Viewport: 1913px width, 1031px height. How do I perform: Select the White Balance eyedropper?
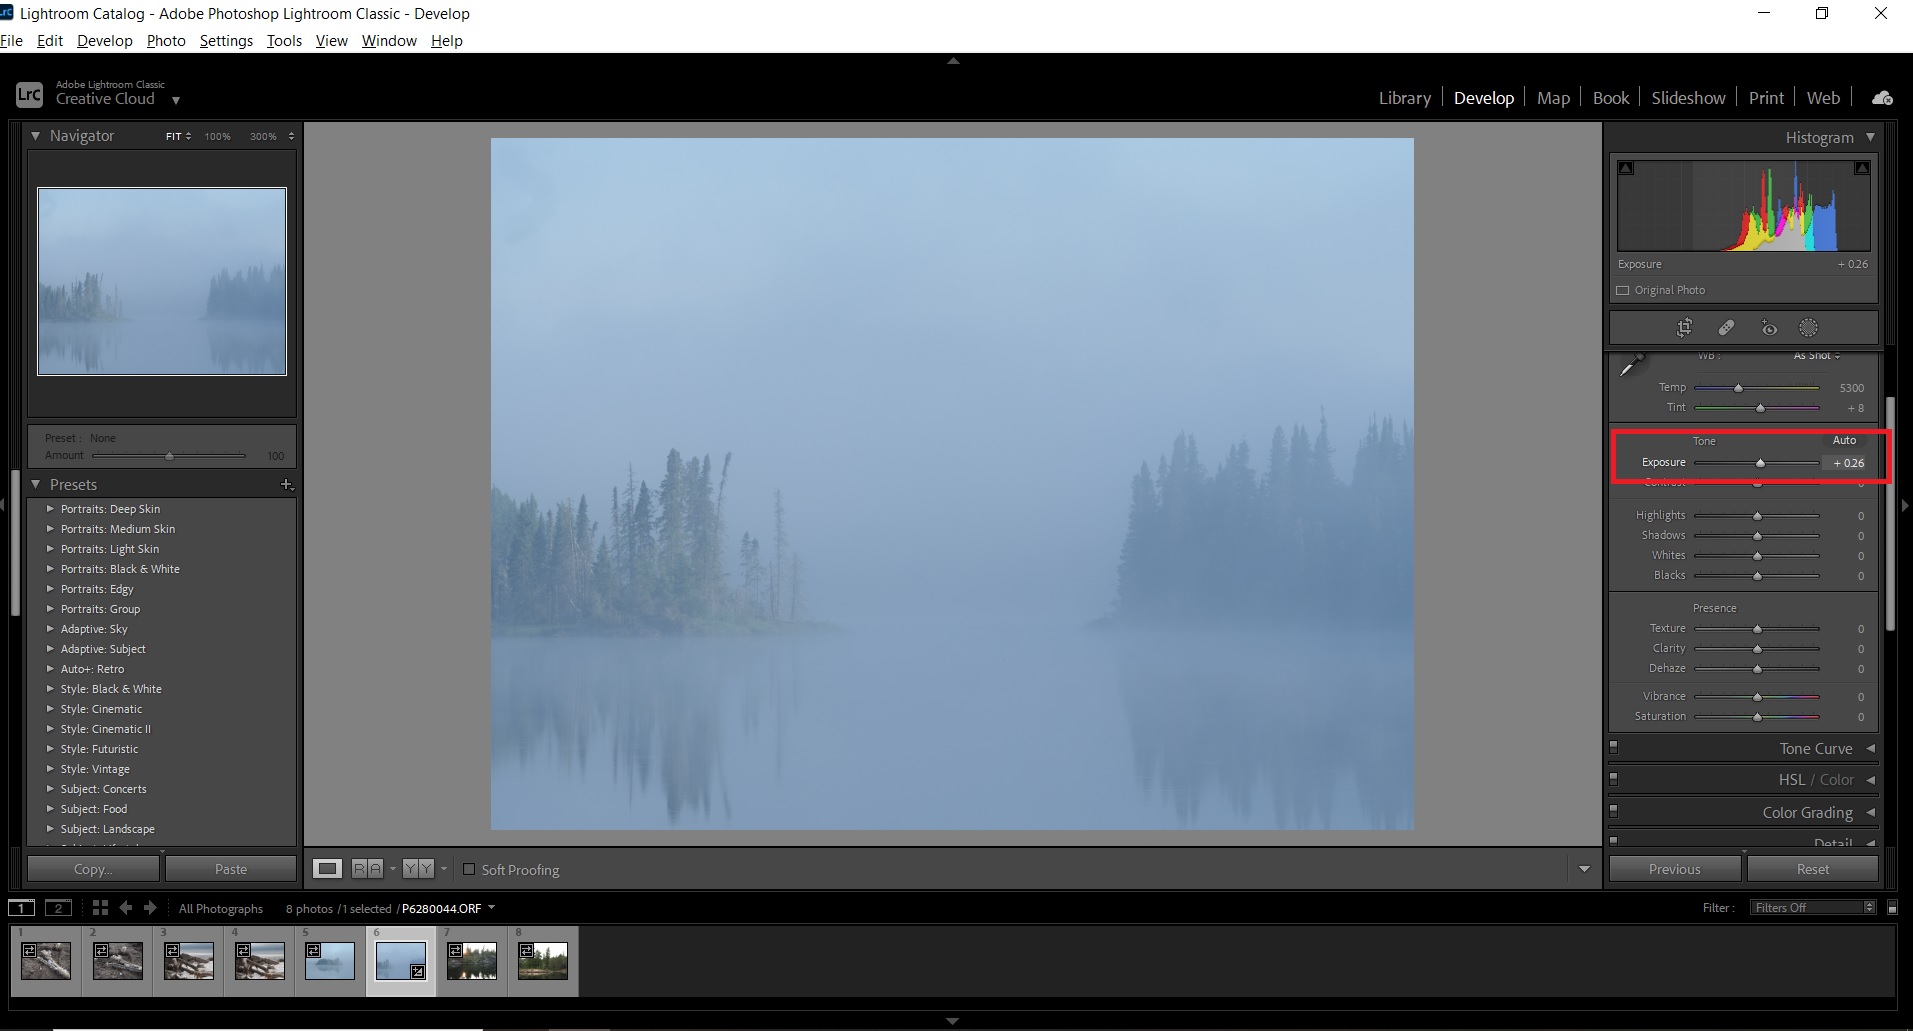click(x=1631, y=366)
